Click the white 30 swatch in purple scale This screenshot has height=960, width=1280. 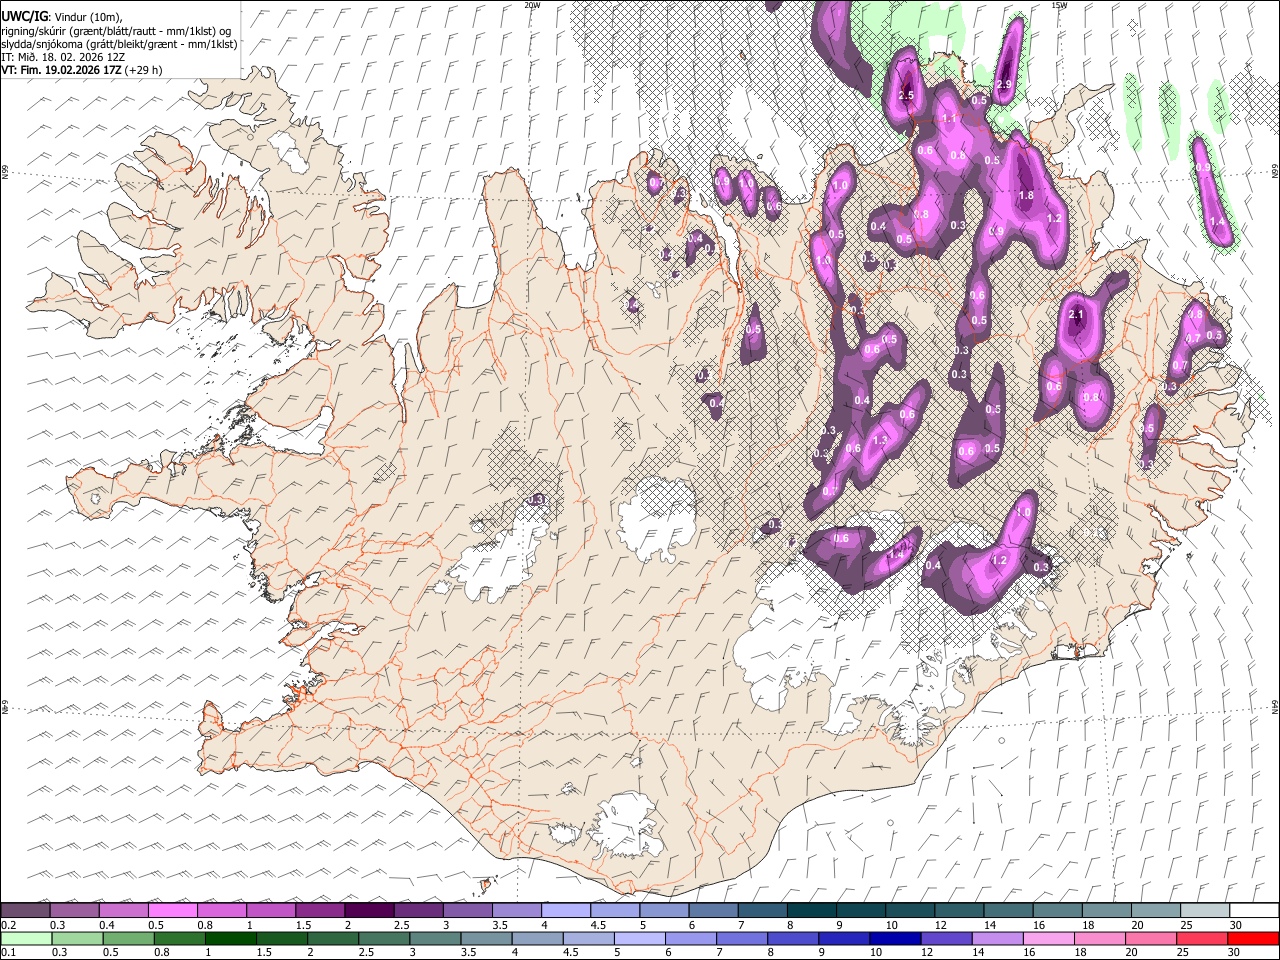pos(1253,911)
